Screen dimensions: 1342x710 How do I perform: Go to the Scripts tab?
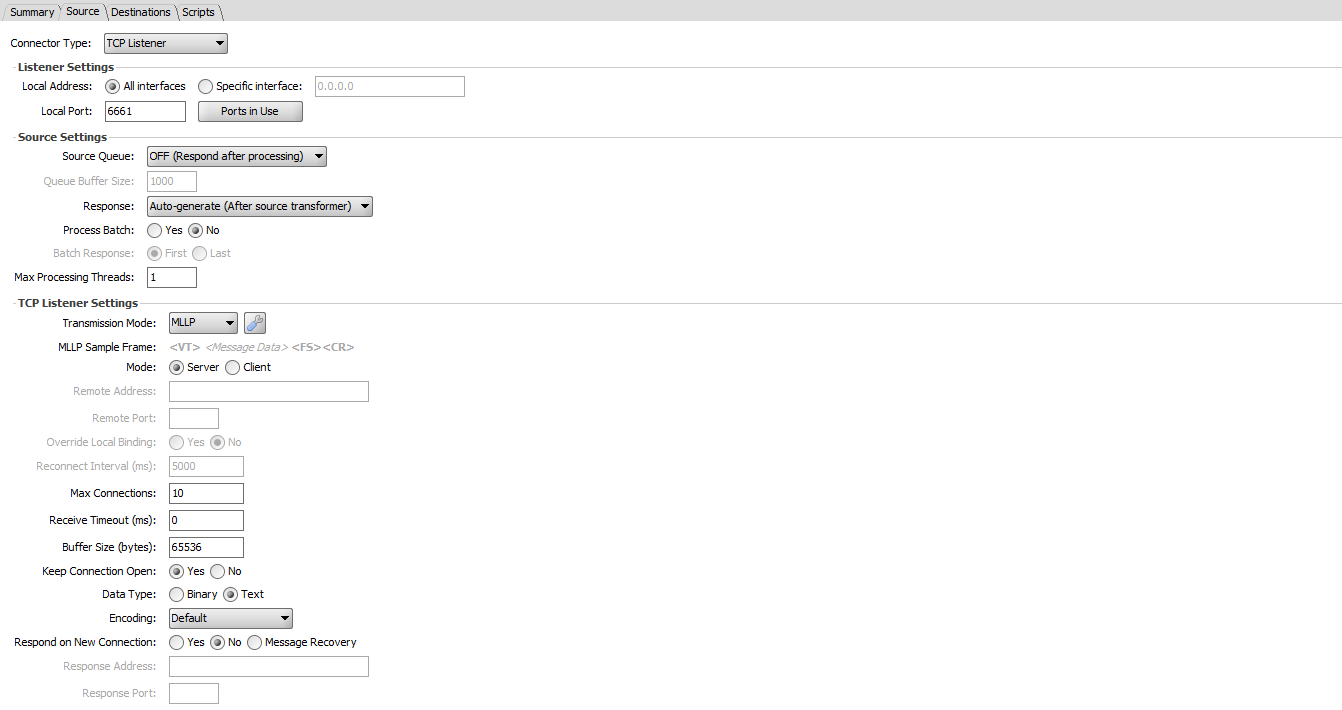[198, 12]
